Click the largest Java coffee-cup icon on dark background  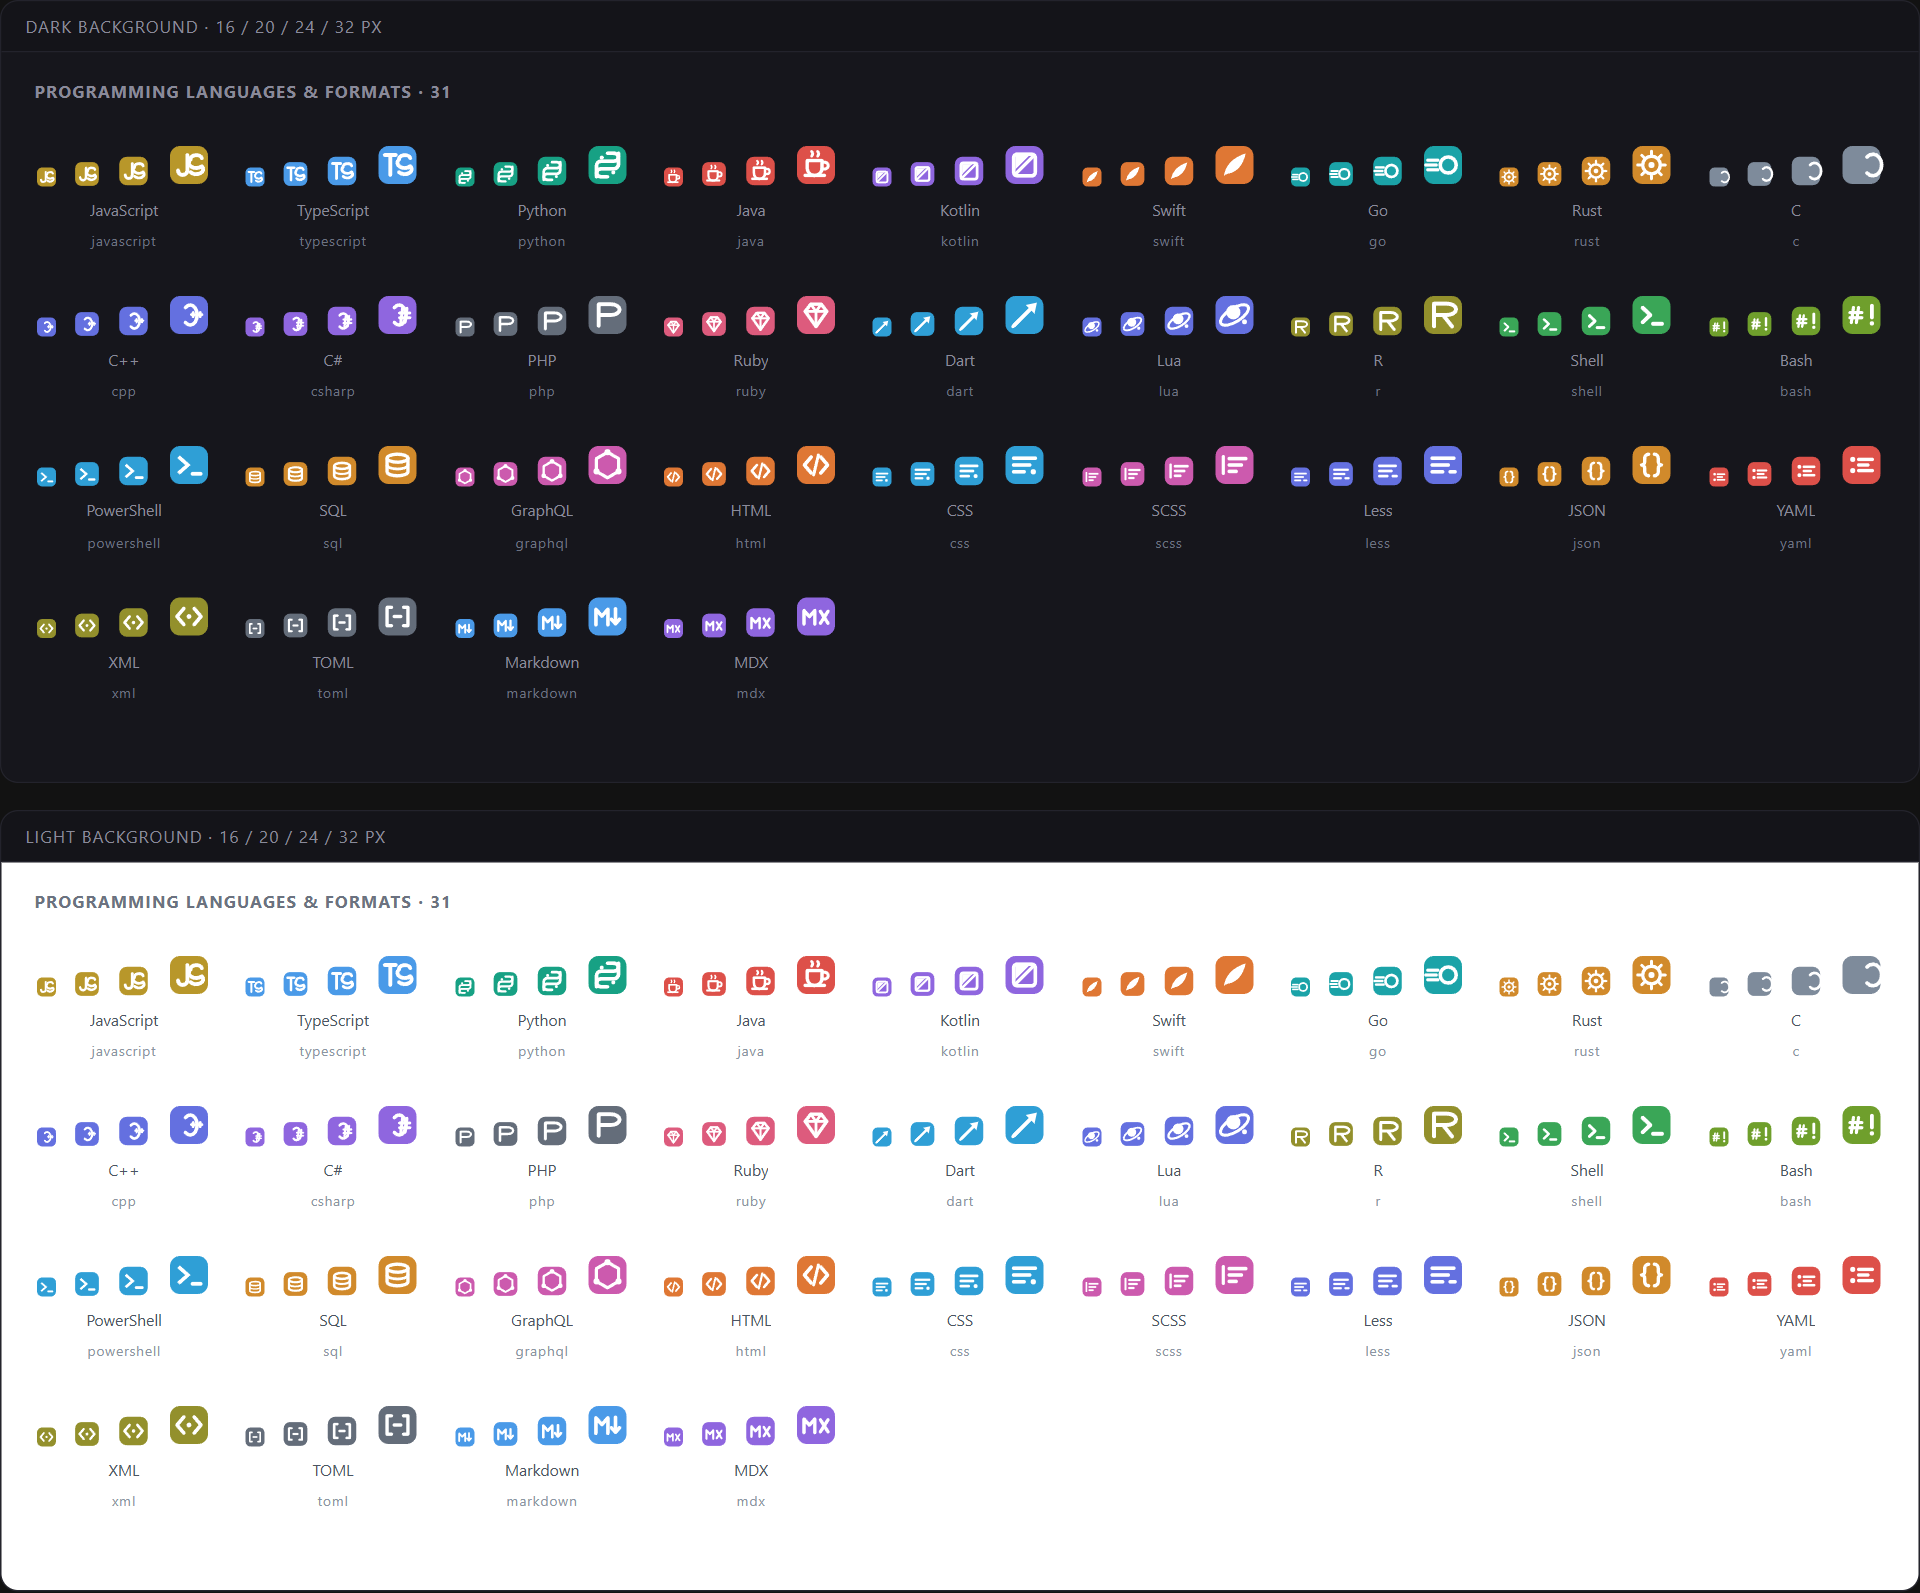816,165
